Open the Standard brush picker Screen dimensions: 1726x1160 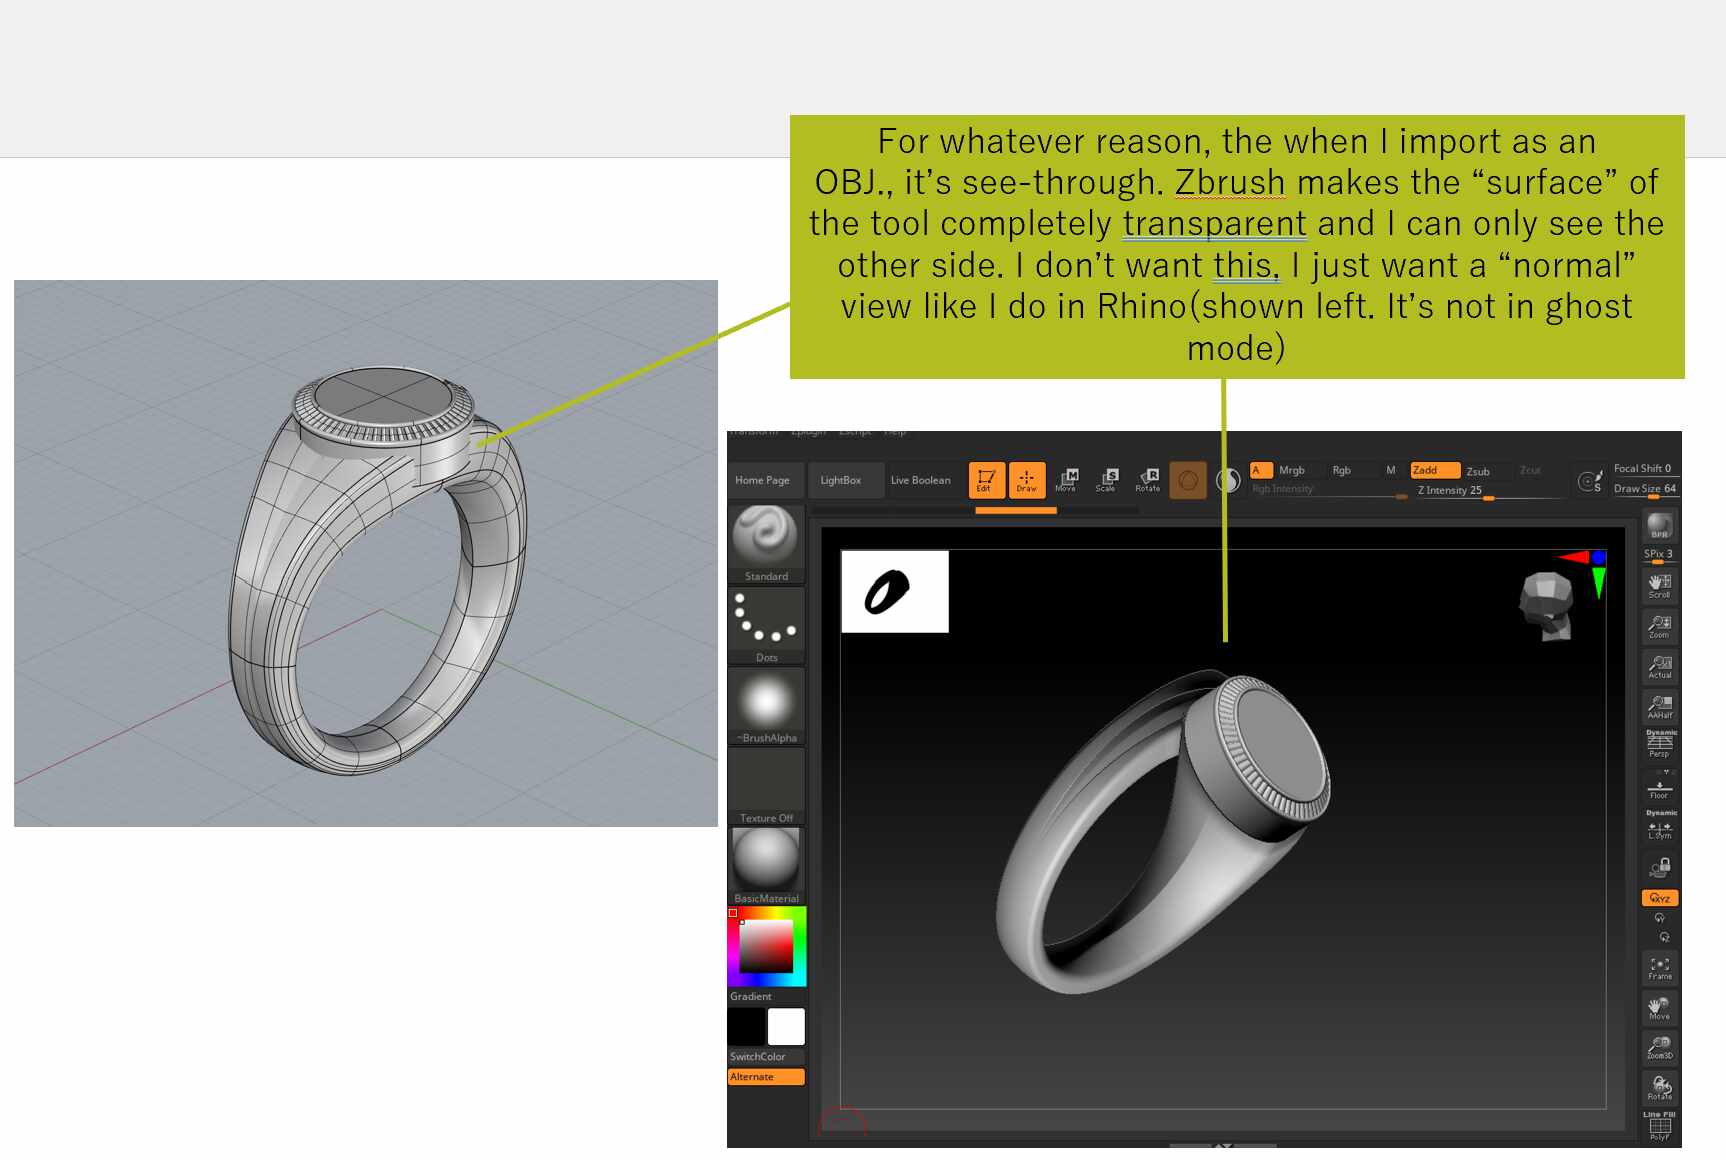tap(767, 544)
